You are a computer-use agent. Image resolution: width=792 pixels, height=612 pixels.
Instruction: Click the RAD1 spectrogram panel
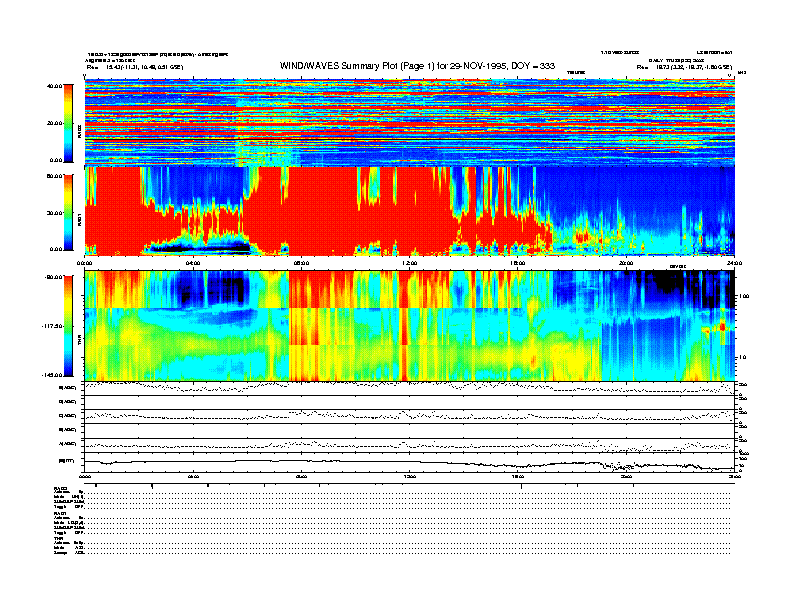[409, 211]
